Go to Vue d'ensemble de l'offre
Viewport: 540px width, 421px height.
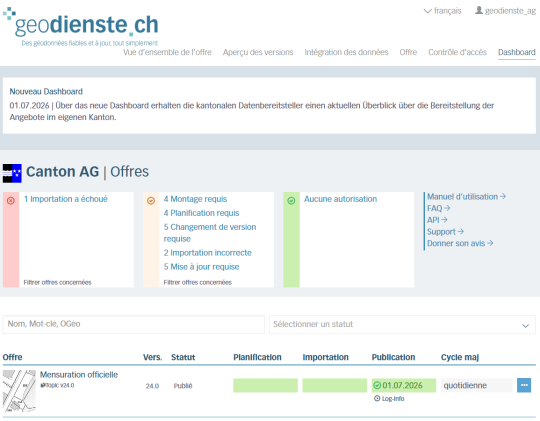[x=167, y=52]
